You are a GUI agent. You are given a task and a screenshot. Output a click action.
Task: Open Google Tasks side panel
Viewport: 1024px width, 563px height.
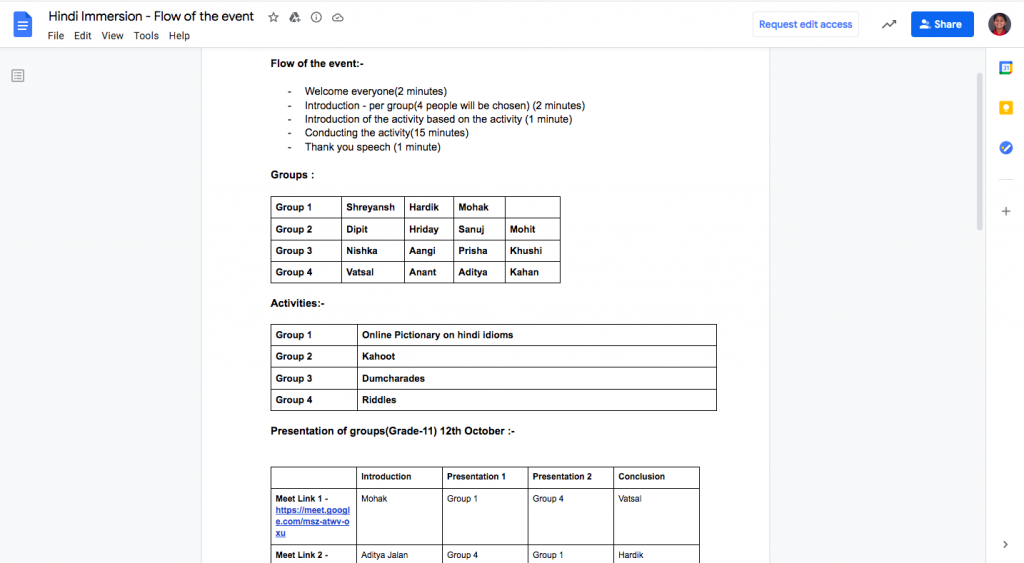[x=1006, y=148]
